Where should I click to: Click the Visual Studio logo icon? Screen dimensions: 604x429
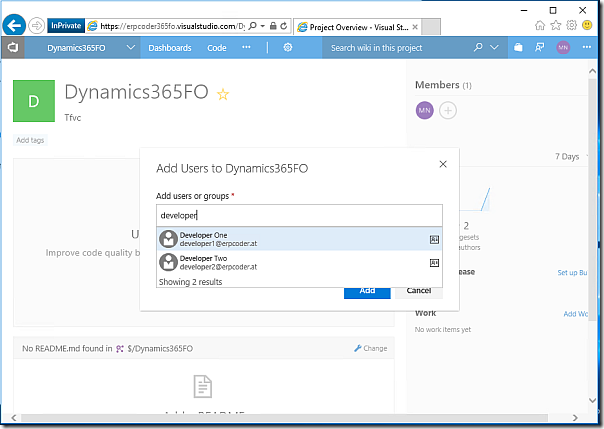pyautogui.click(x=13, y=47)
